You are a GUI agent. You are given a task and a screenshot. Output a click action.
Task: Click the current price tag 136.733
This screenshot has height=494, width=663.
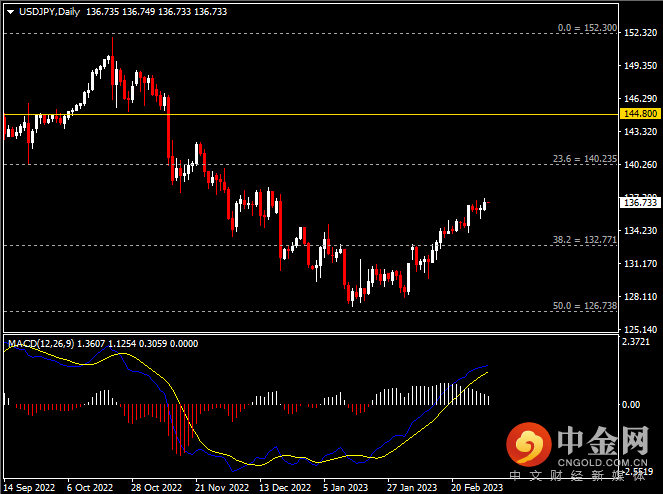[638, 202]
